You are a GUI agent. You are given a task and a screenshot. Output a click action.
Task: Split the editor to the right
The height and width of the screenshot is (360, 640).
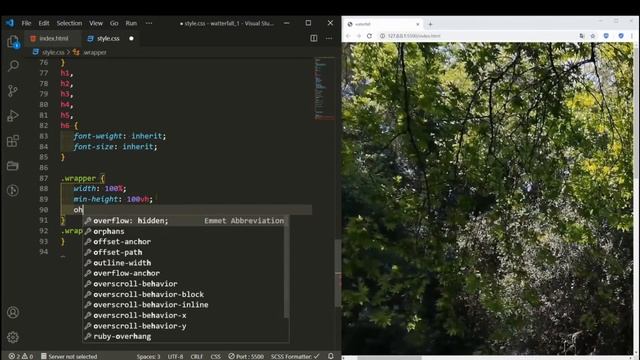point(313,38)
